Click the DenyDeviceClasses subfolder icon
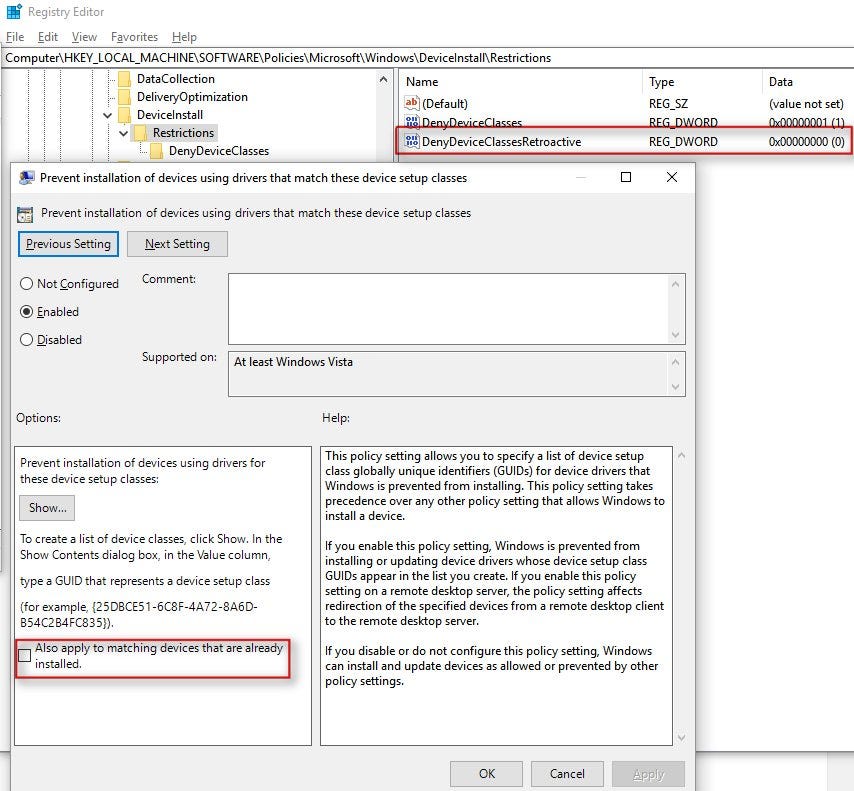This screenshot has width=854, height=791. click(156, 151)
